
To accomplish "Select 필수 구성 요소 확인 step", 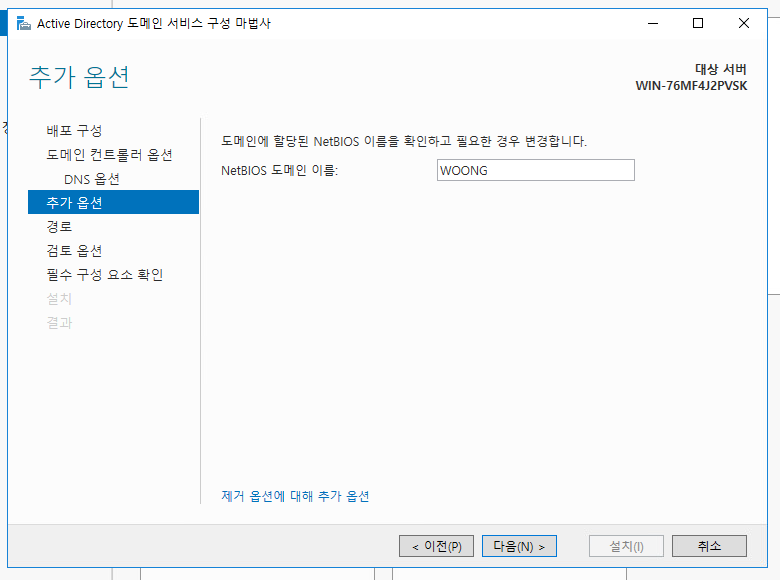I will 104,275.
